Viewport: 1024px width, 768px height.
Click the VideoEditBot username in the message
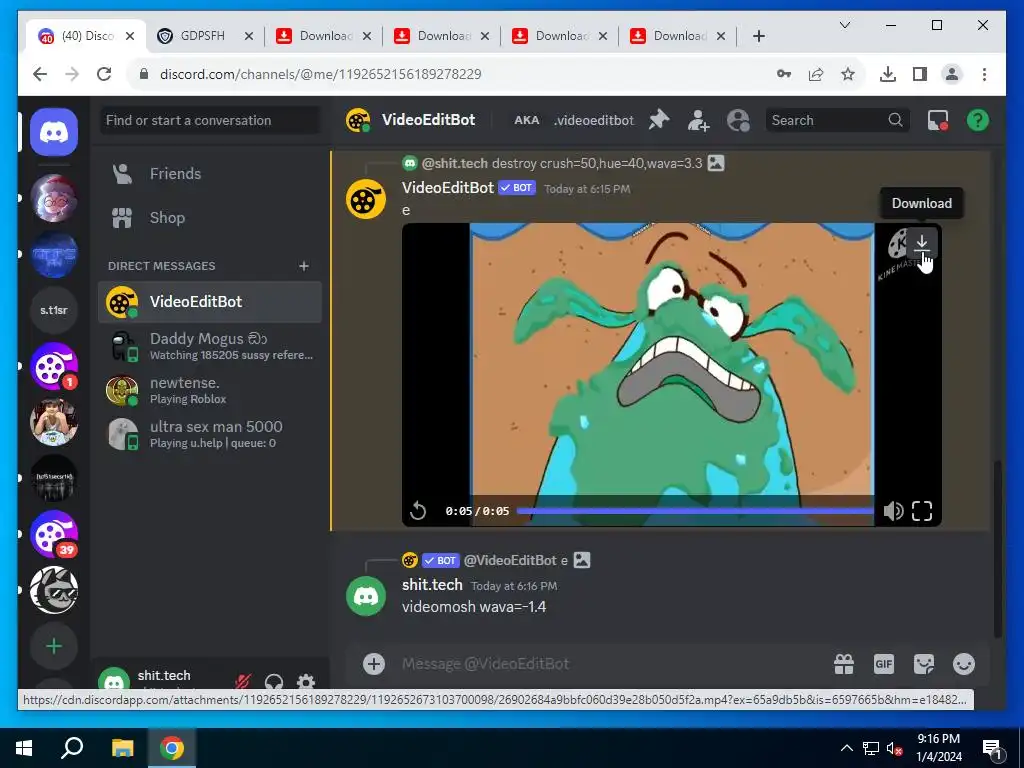tap(447, 188)
